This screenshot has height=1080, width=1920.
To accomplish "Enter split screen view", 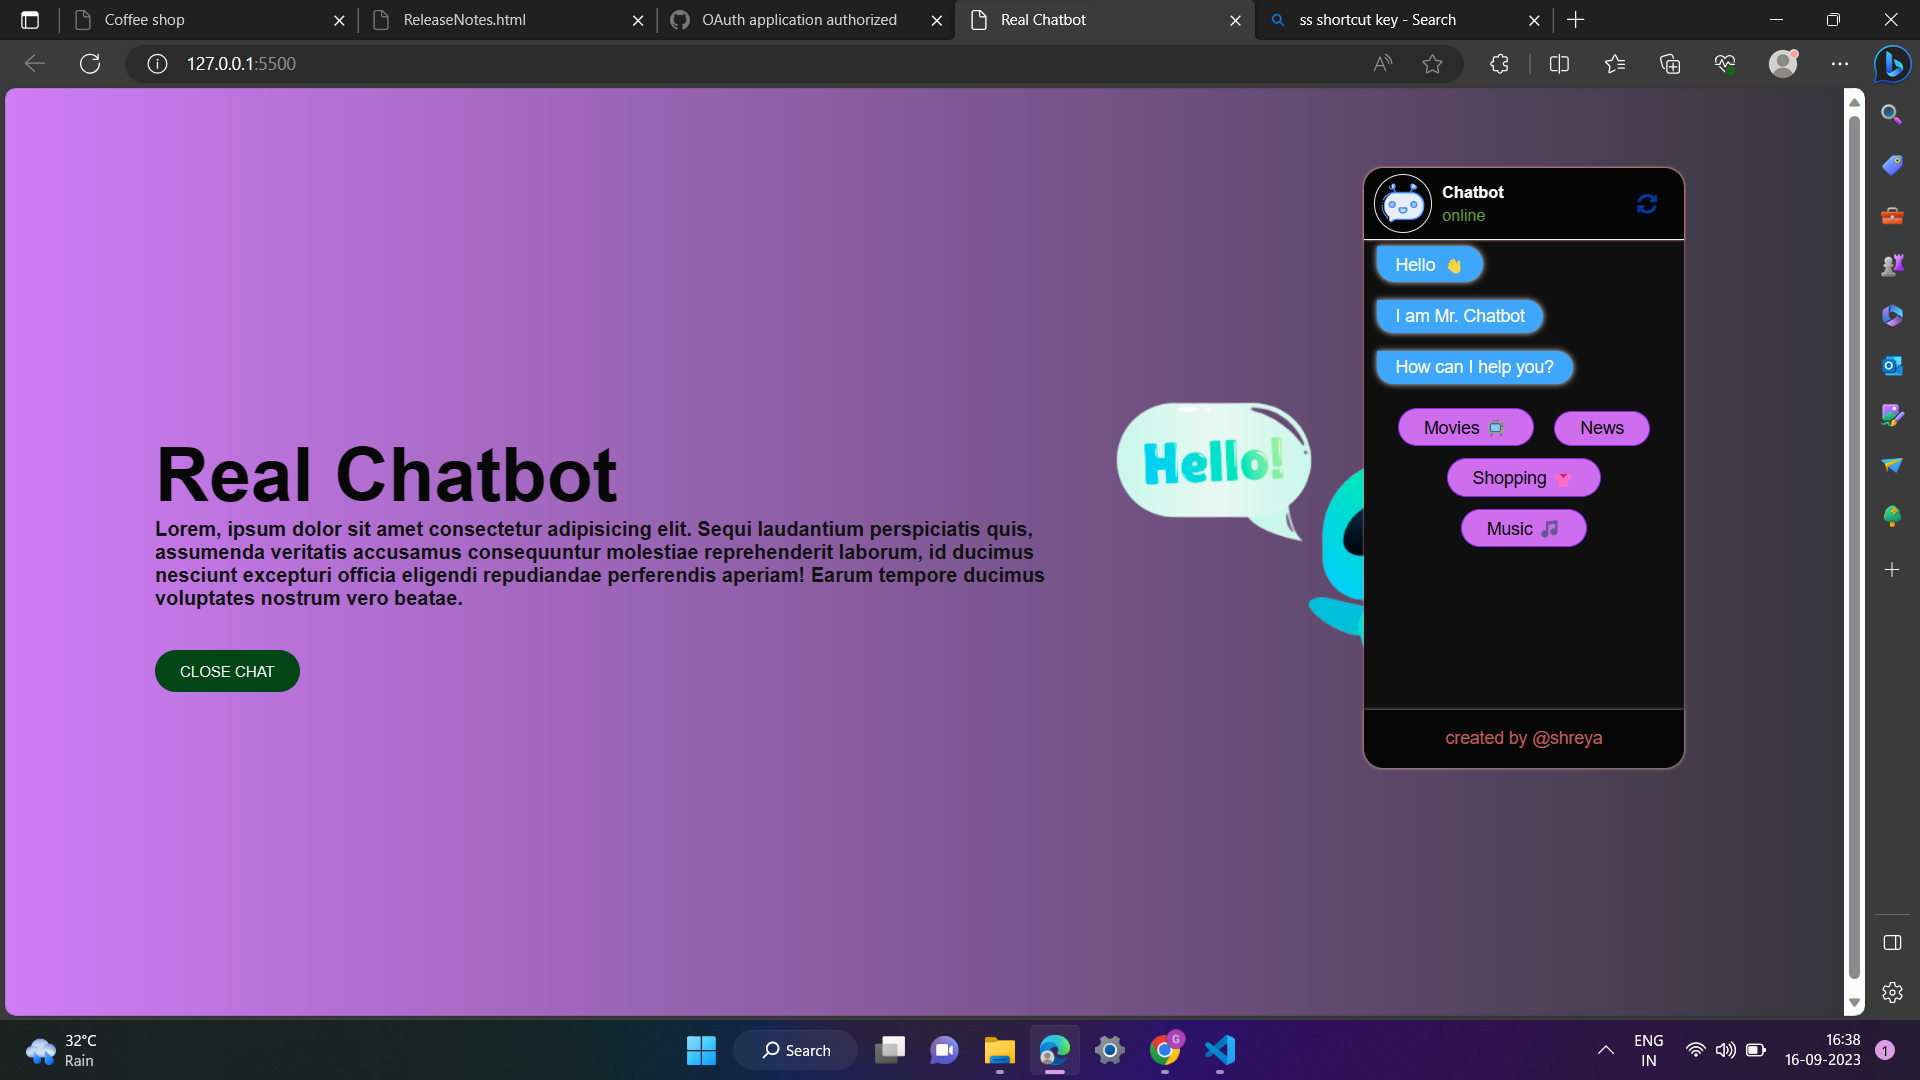I will [x=1559, y=63].
